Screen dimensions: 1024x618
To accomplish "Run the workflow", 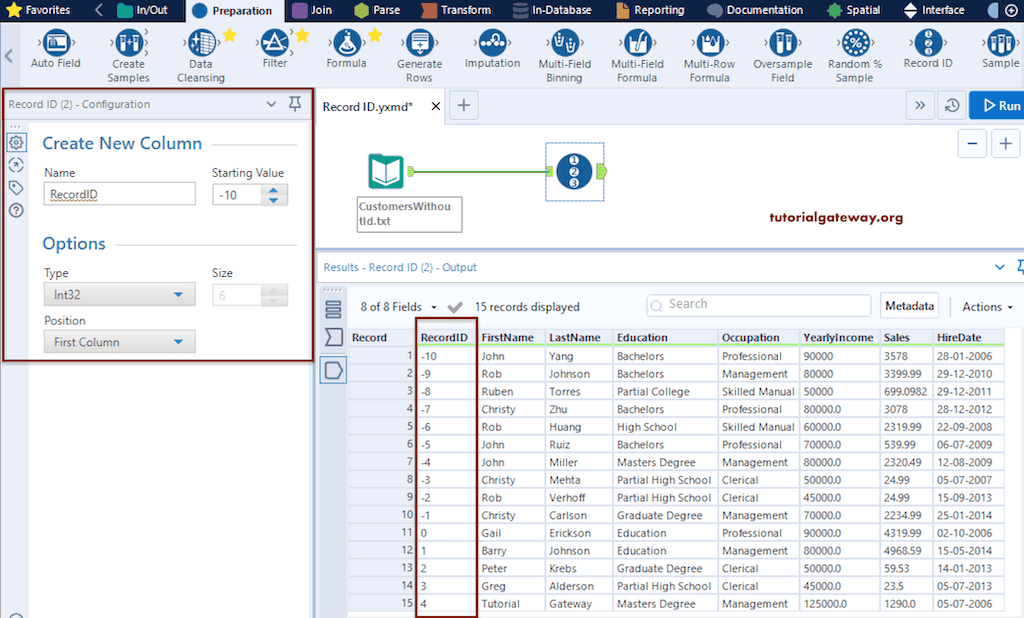I will pyautogui.click(x=997, y=105).
